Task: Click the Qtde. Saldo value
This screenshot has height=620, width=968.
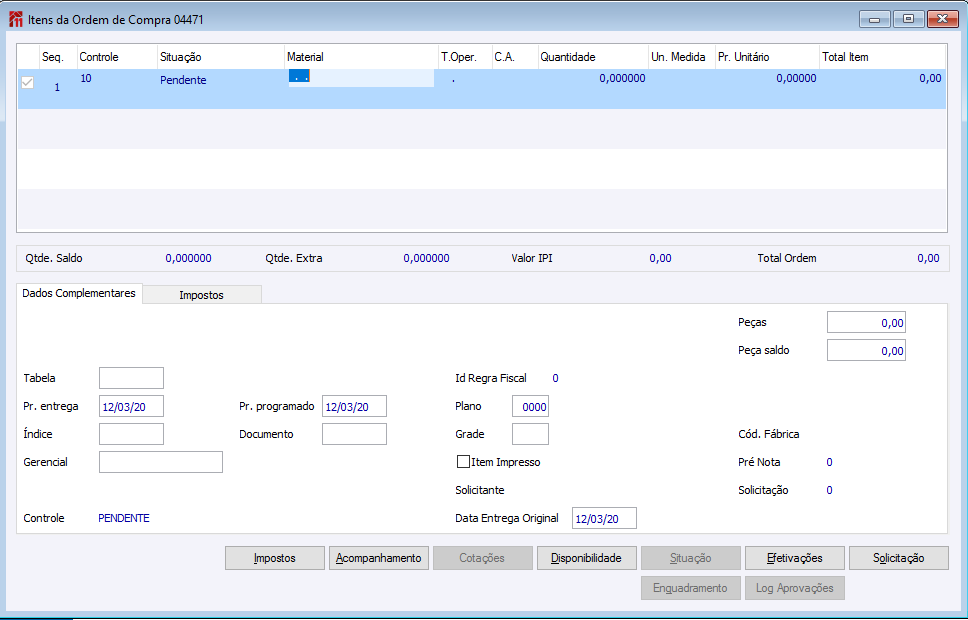Action: coord(188,258)
